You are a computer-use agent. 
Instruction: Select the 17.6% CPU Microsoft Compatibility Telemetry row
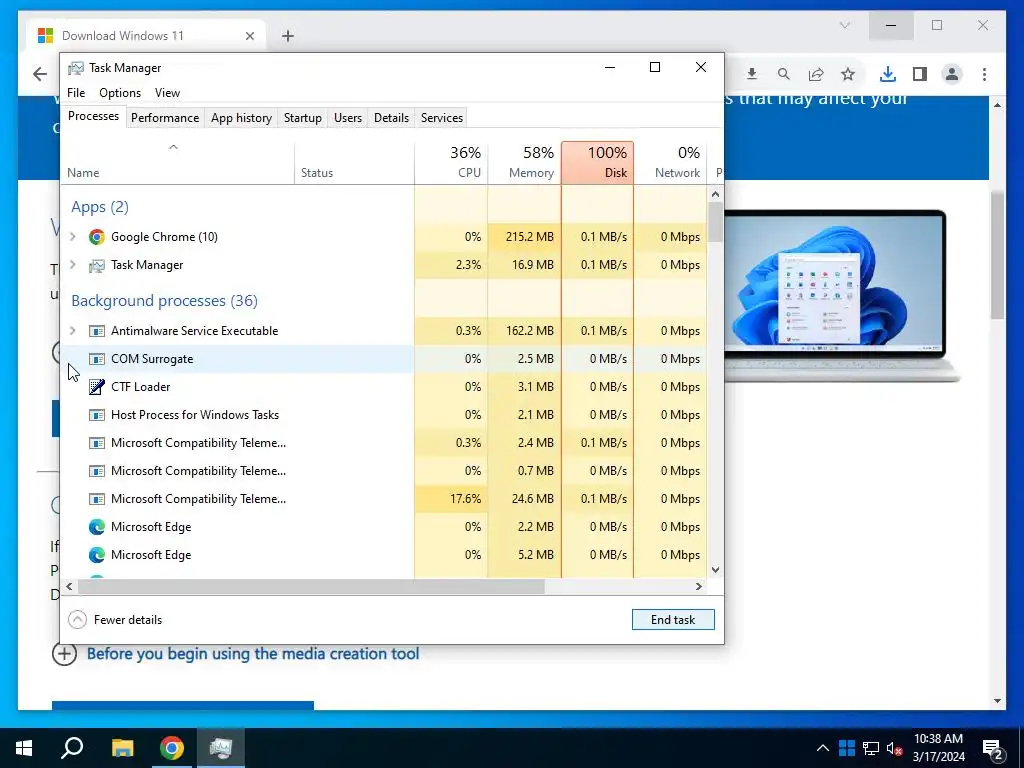[x=385, y=499]
